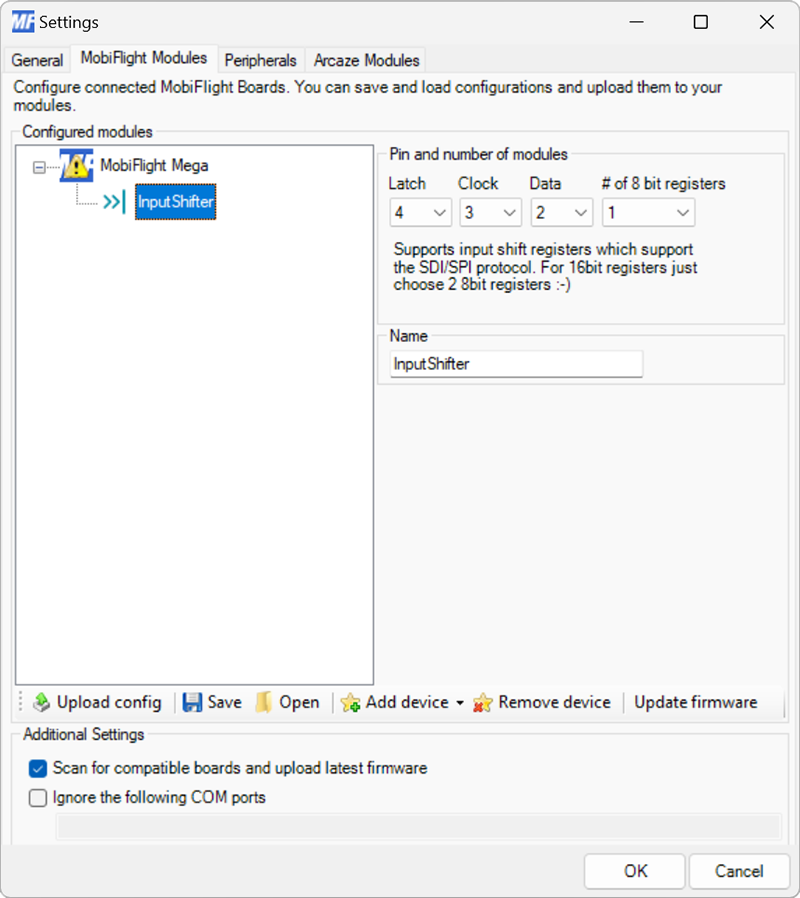The height and width of the screenshot is (898, 800).
Task: Click the Remove device red star icon
Action: 484,703
